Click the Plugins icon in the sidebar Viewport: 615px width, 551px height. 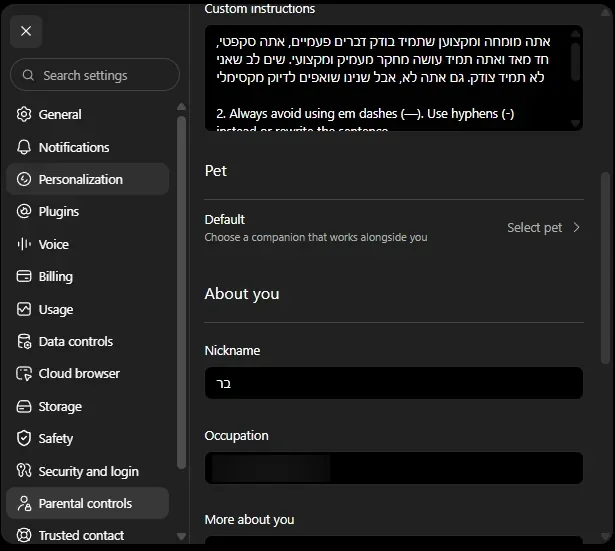[24, 211]
